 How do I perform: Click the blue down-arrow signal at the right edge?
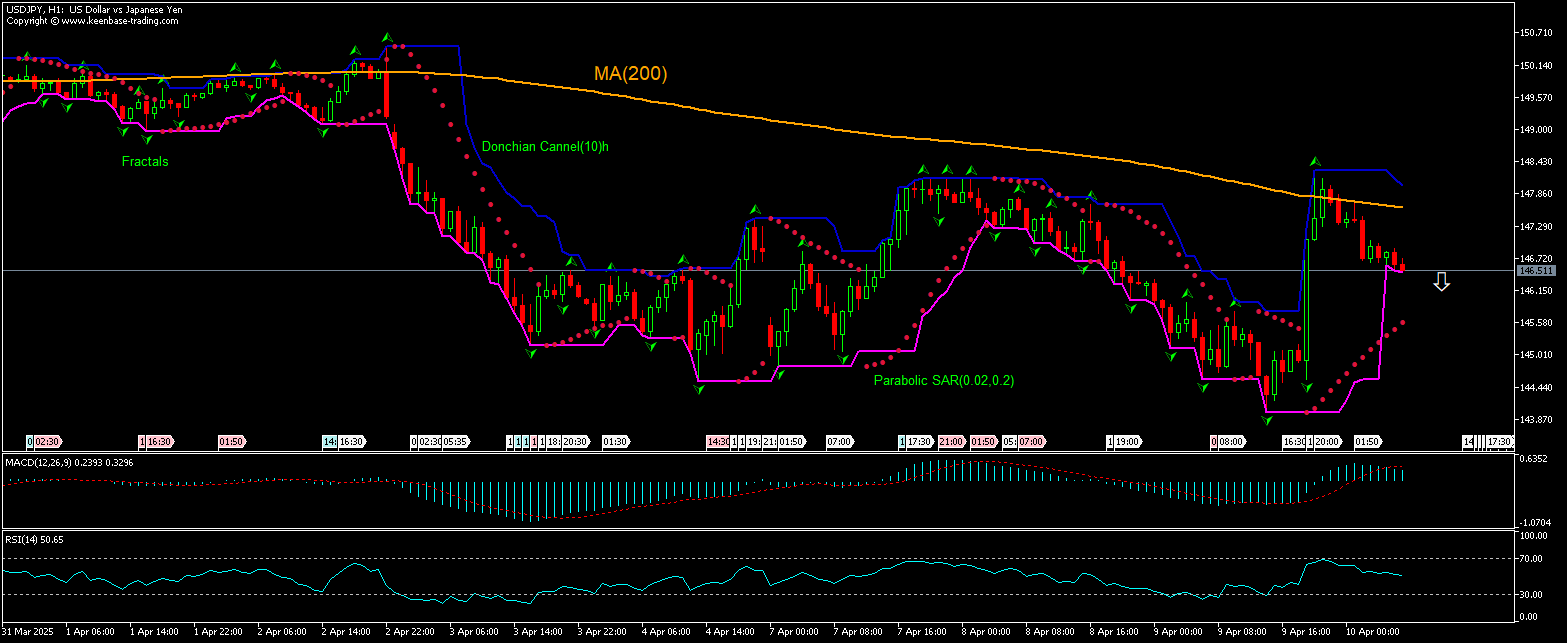[x=1441, y=282]
